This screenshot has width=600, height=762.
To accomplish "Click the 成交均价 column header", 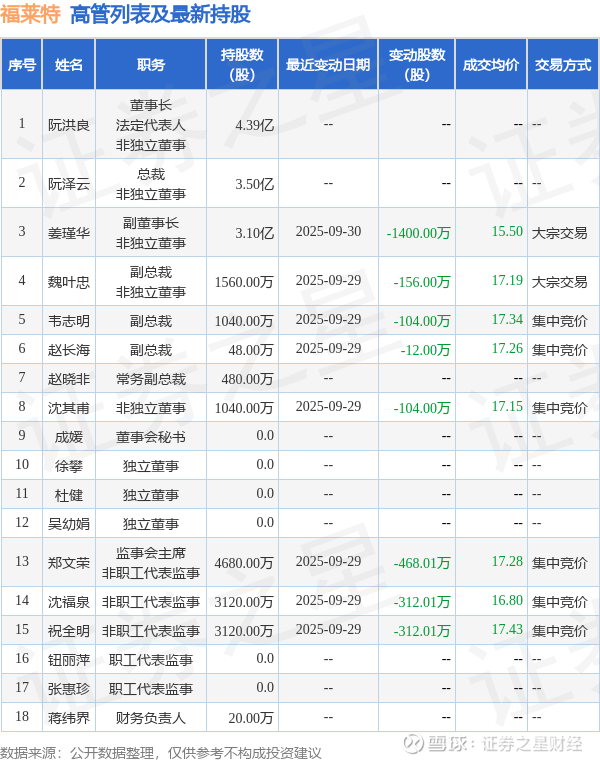I will coord(491,65).
